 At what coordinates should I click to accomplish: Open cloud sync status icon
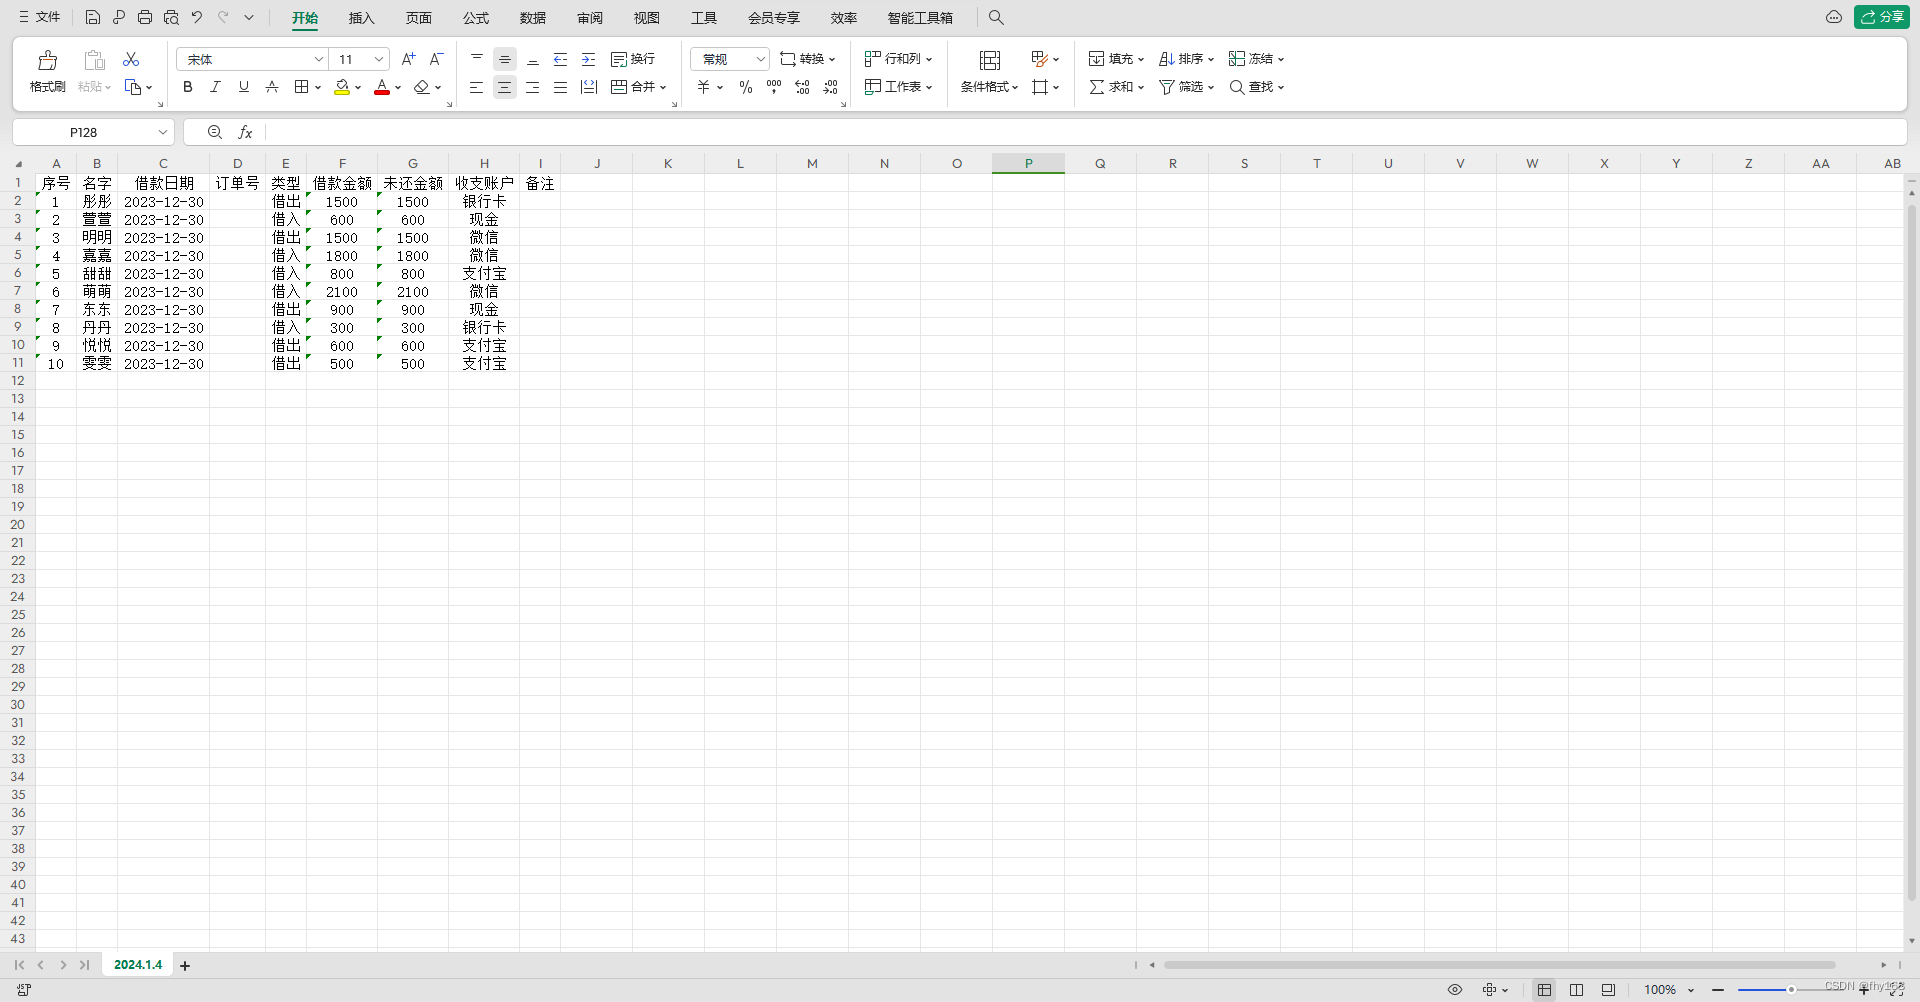click(1834, 17)
